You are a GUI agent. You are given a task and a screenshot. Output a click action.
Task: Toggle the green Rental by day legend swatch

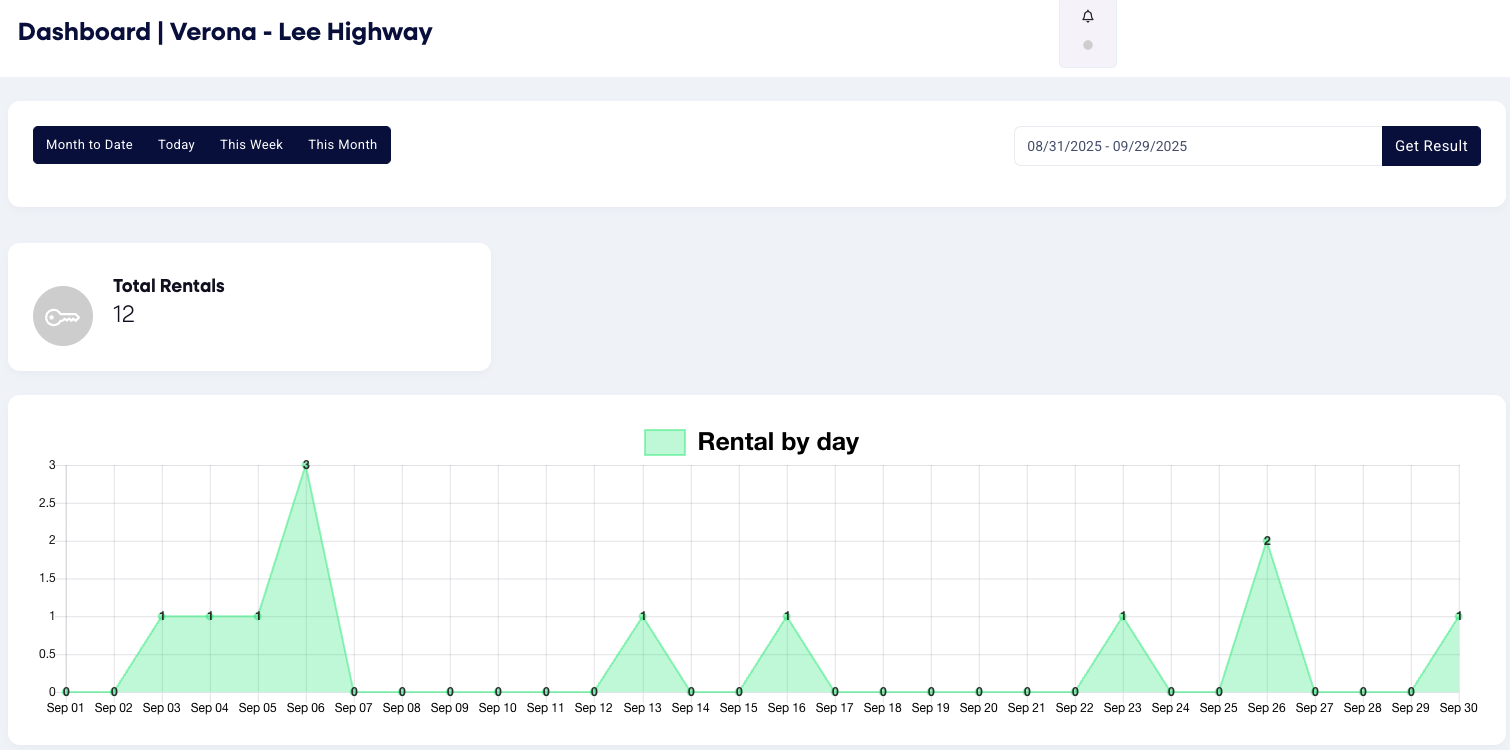tap(665, 442)
